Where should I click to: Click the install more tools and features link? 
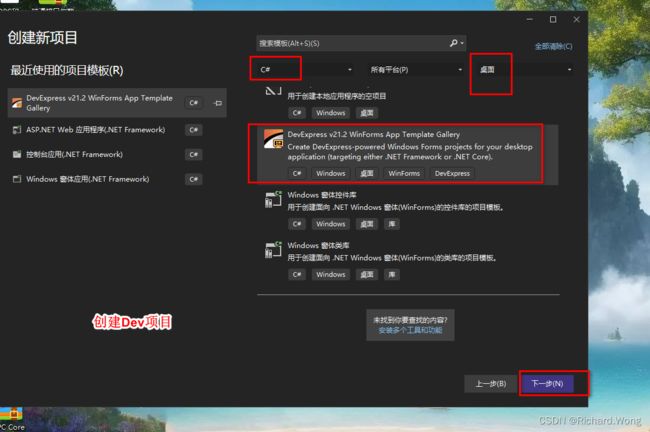pyautogui.click(x=410, y=330)
